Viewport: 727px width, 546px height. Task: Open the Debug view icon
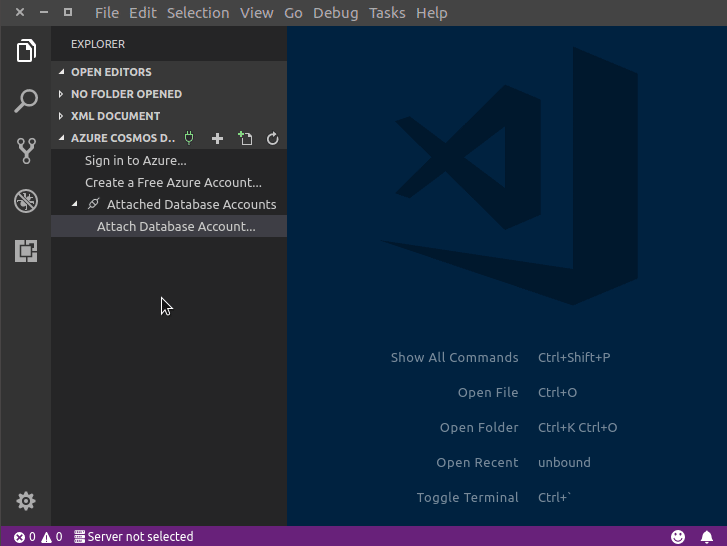point(26,201)
